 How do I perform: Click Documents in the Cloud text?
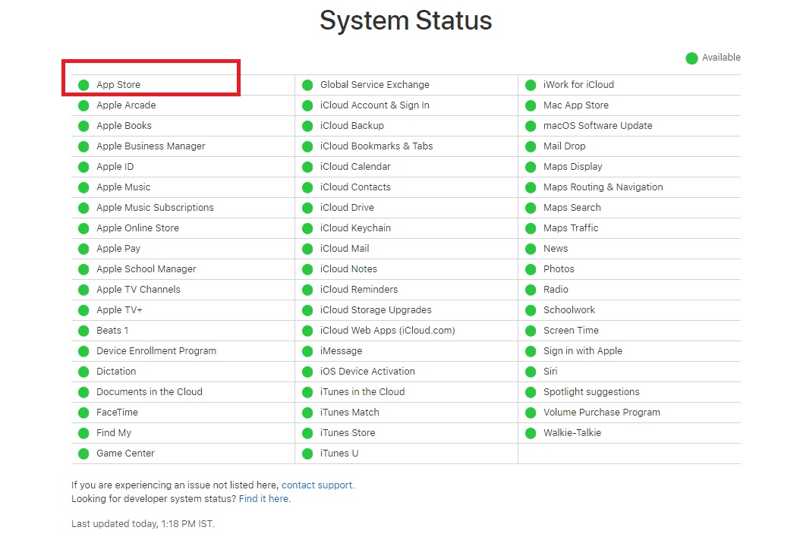[149, 391]
